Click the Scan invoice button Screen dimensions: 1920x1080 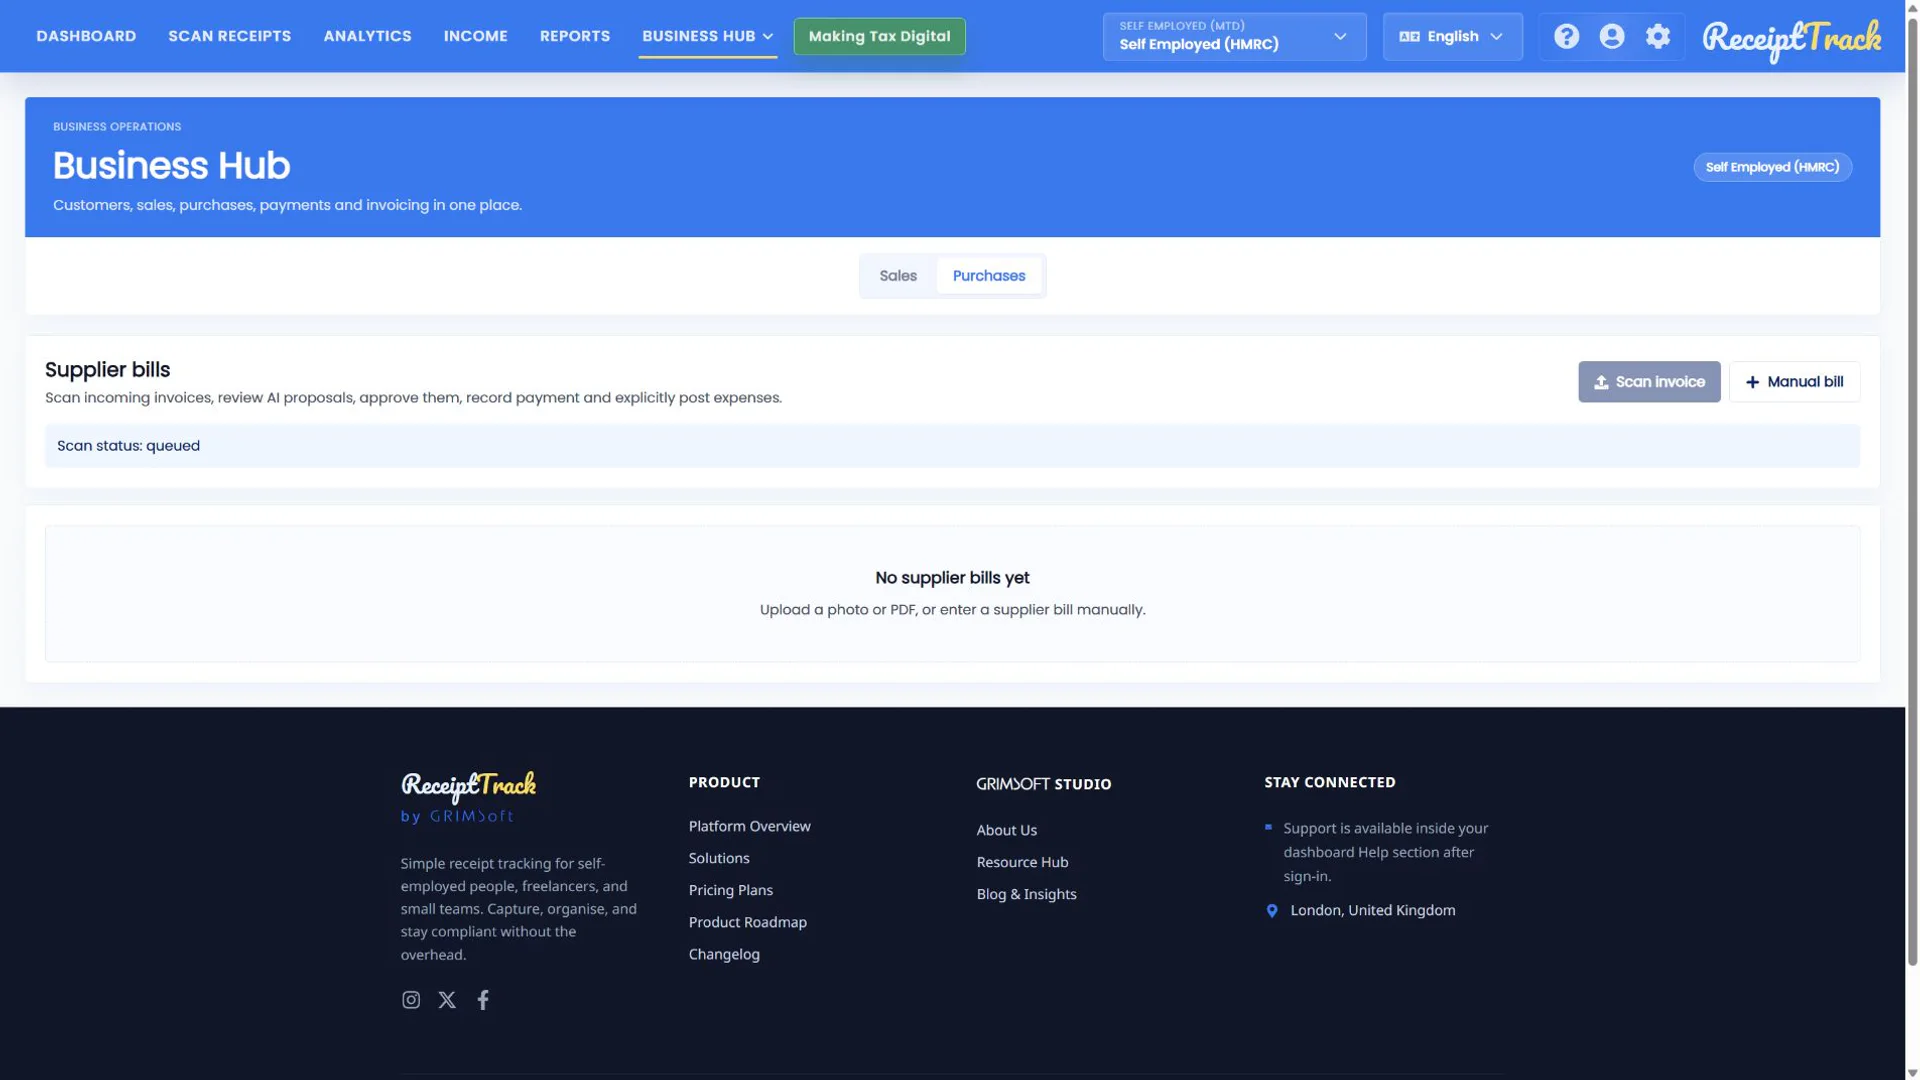click(1649, 382)
